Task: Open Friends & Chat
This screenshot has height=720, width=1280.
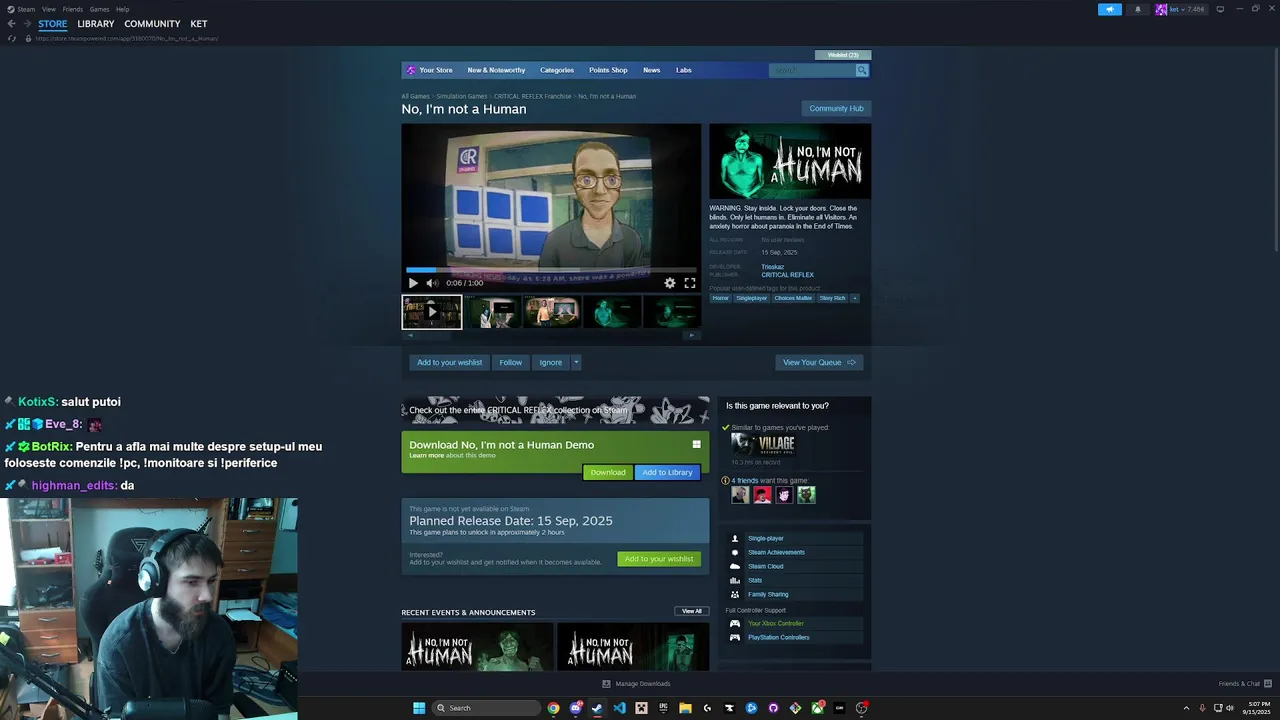Action: 1245,684
